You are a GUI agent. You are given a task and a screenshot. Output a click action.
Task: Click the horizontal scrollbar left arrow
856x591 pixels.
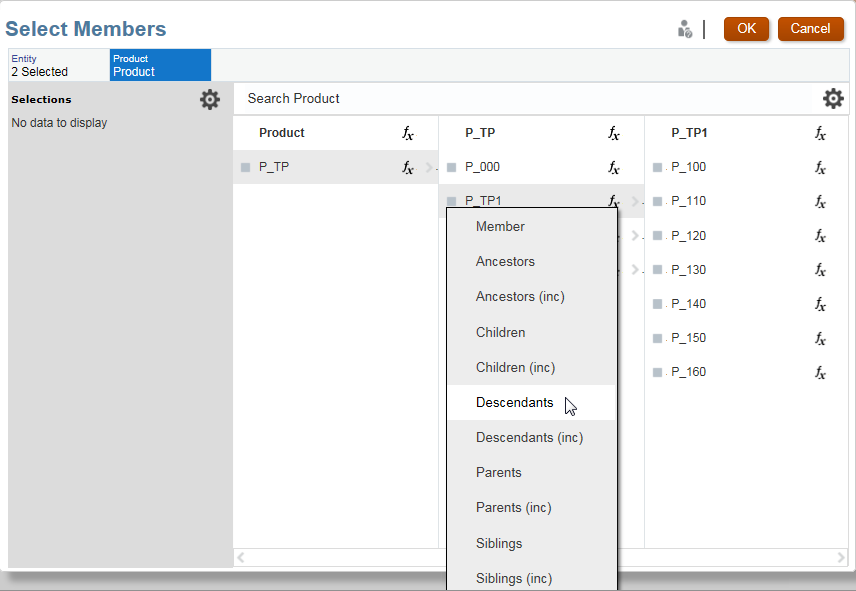241,557
